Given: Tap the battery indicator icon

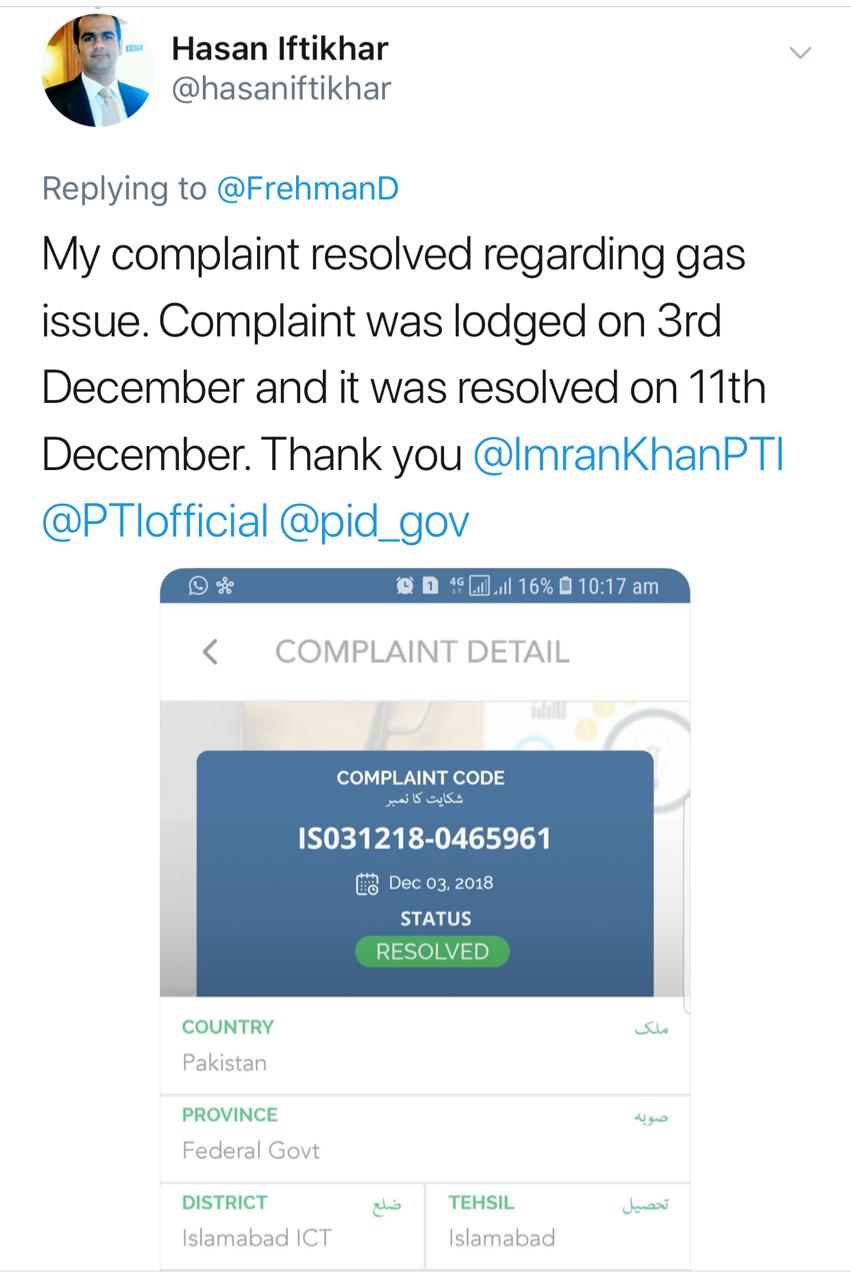Looking at the screenshot, I should 566,587.
